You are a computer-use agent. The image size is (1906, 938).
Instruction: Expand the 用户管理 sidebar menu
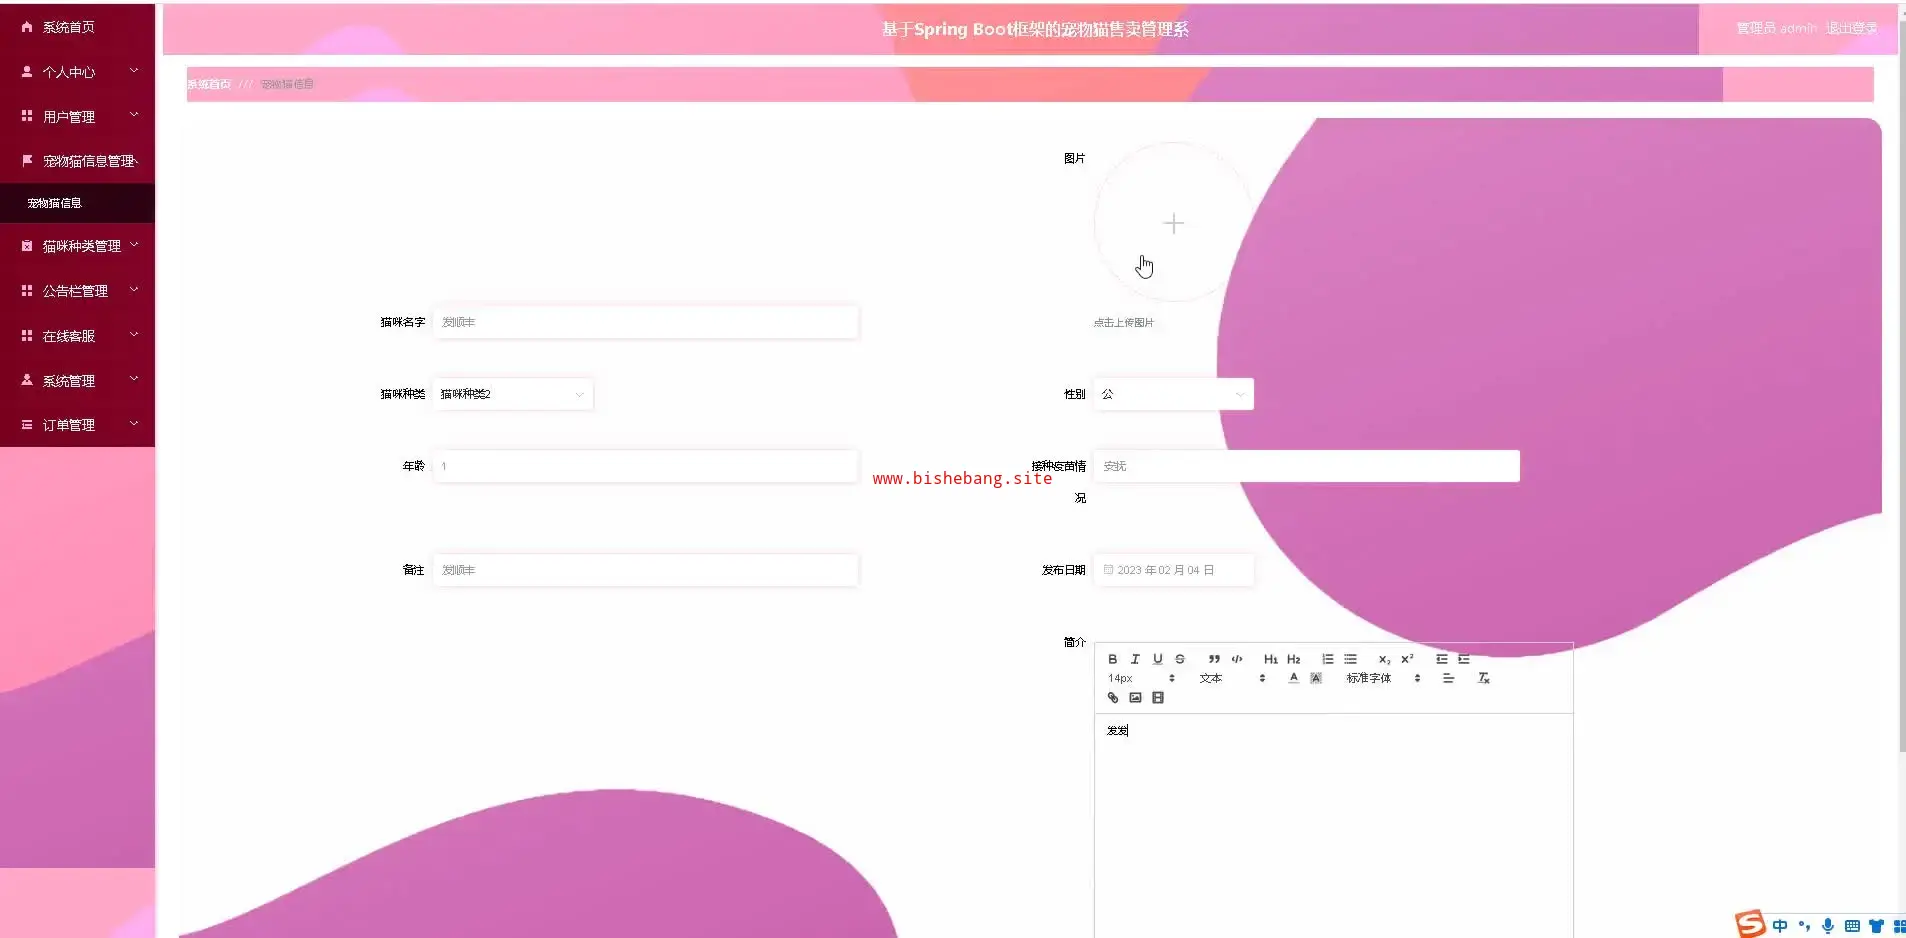click(77, 117)
